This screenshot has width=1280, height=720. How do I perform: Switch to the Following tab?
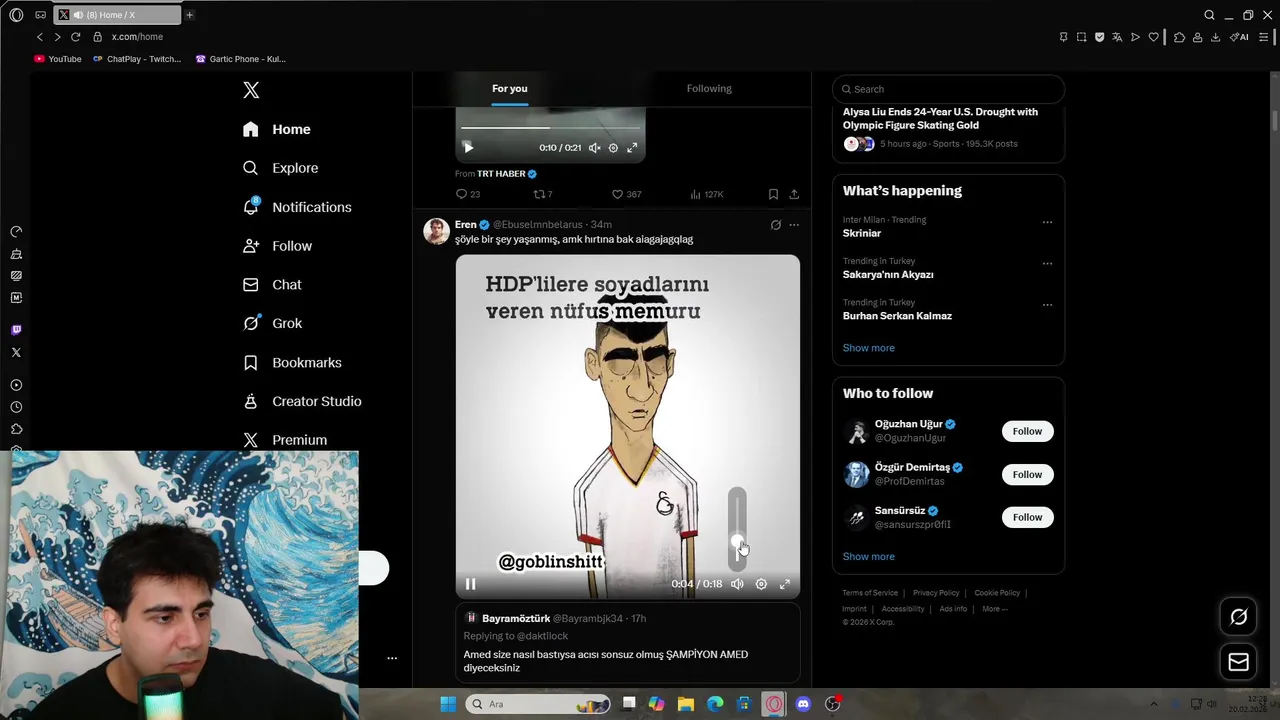[x=709, y=89]
